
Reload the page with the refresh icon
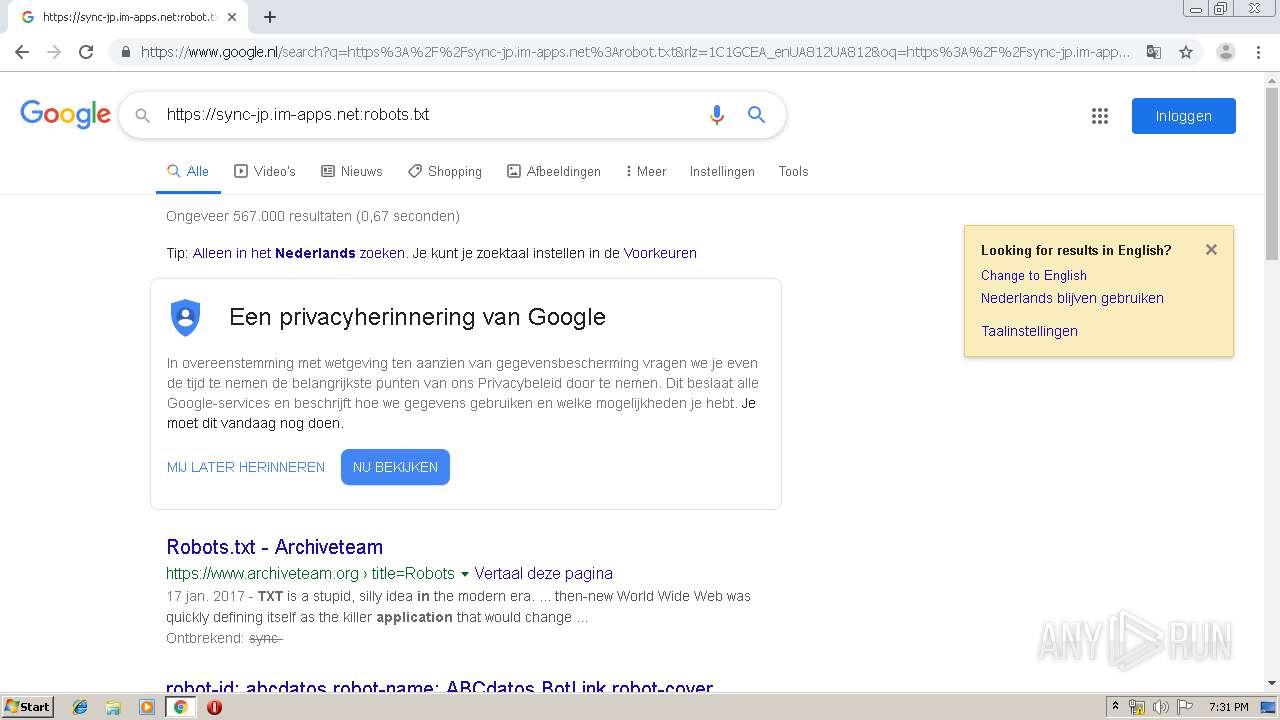[86, 52]
